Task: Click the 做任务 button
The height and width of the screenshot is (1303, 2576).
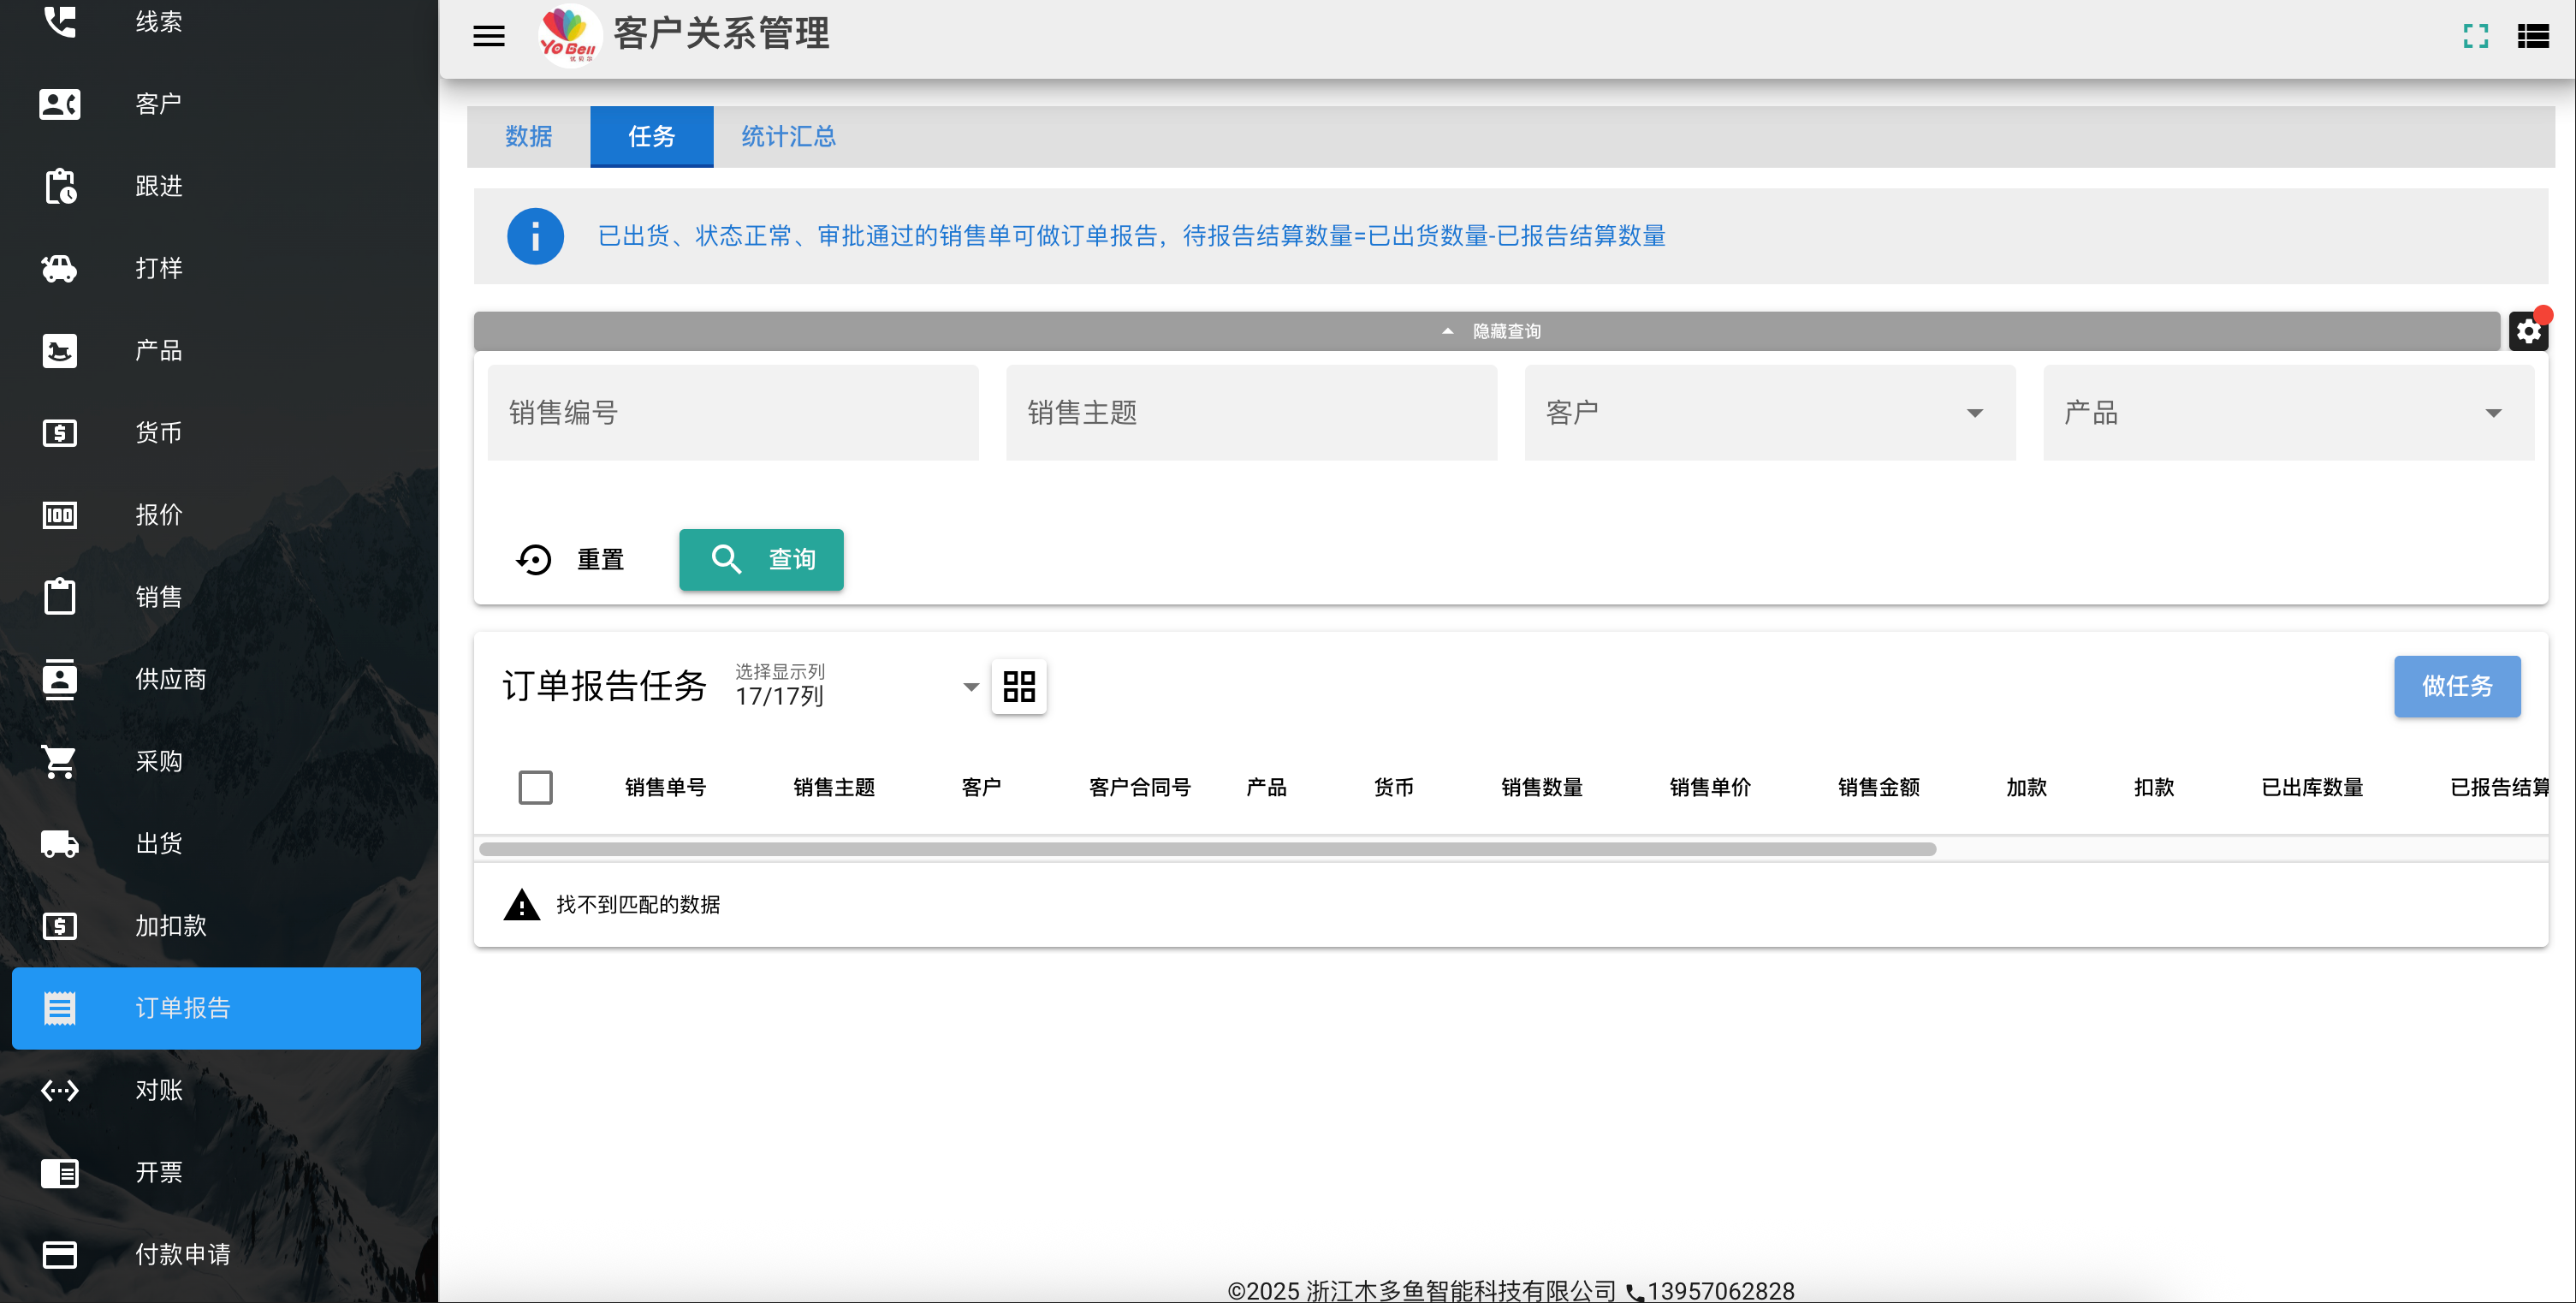Action: point(2456,686)
